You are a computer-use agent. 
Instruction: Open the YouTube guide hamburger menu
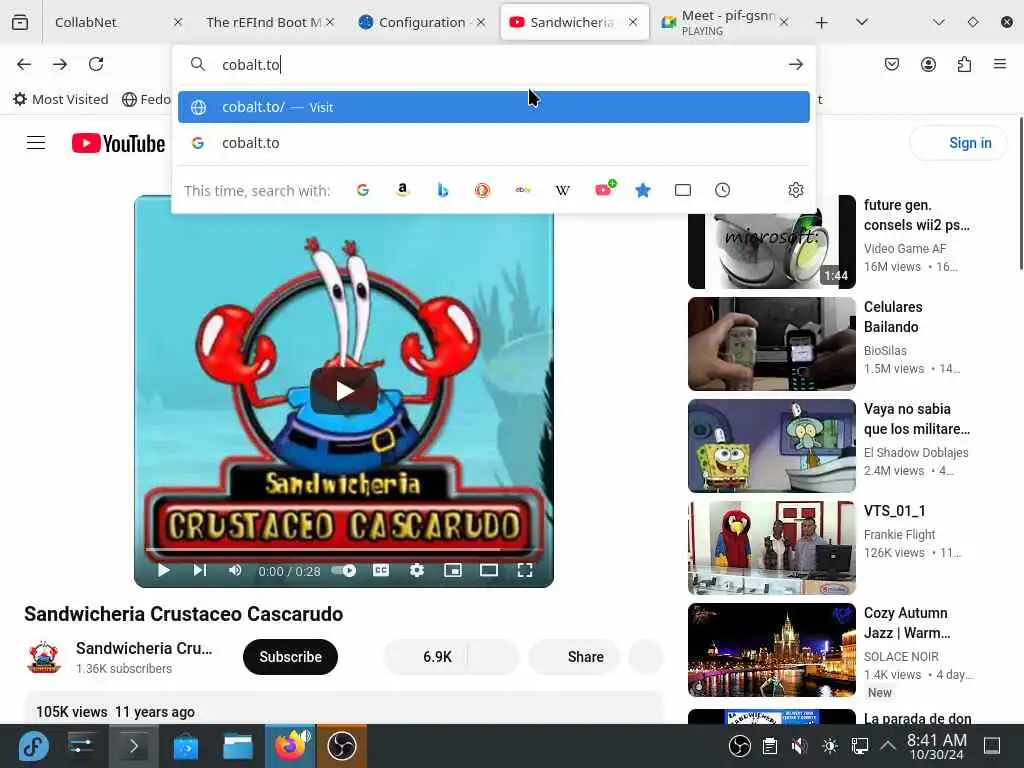(x=36, y=143)
